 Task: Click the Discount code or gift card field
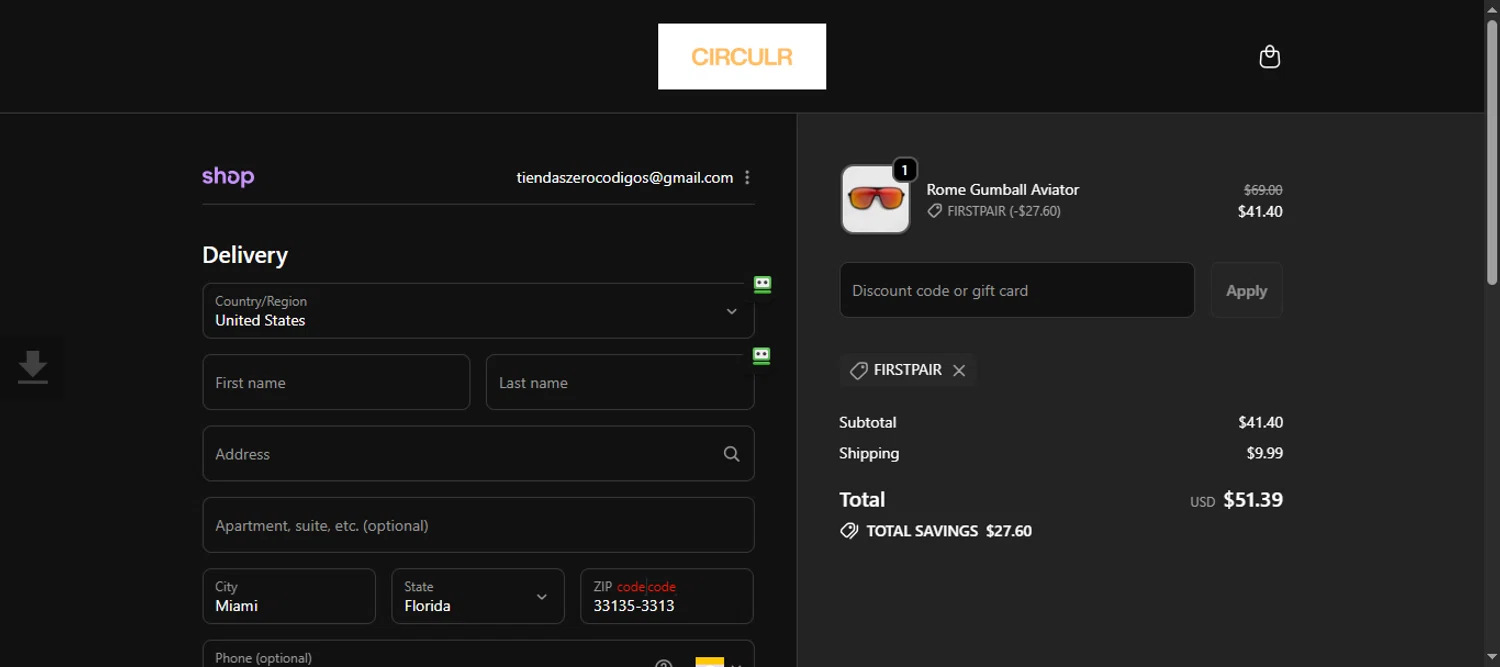click(1017, 290)
